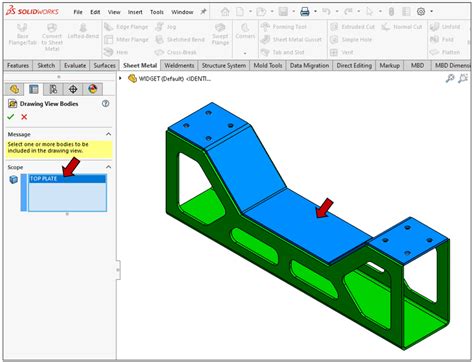Click the Save icon

coord(283,12)
